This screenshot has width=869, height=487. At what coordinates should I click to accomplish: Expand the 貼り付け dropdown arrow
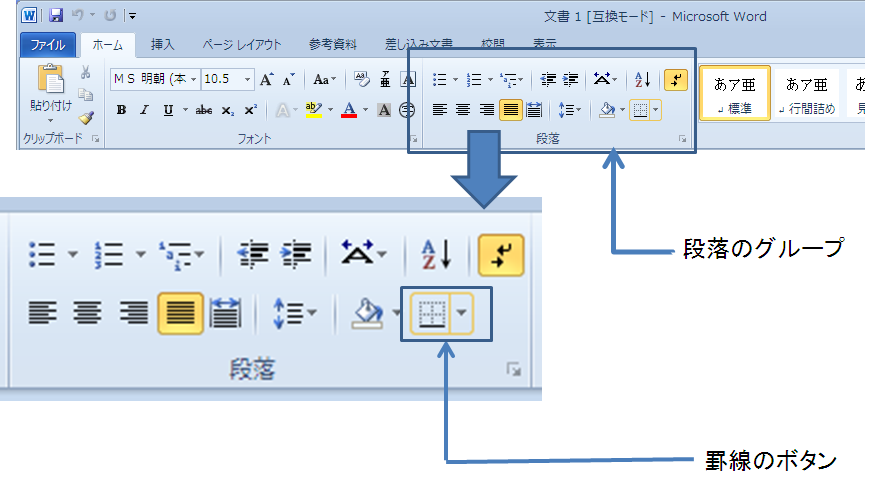tap(50, 120)
